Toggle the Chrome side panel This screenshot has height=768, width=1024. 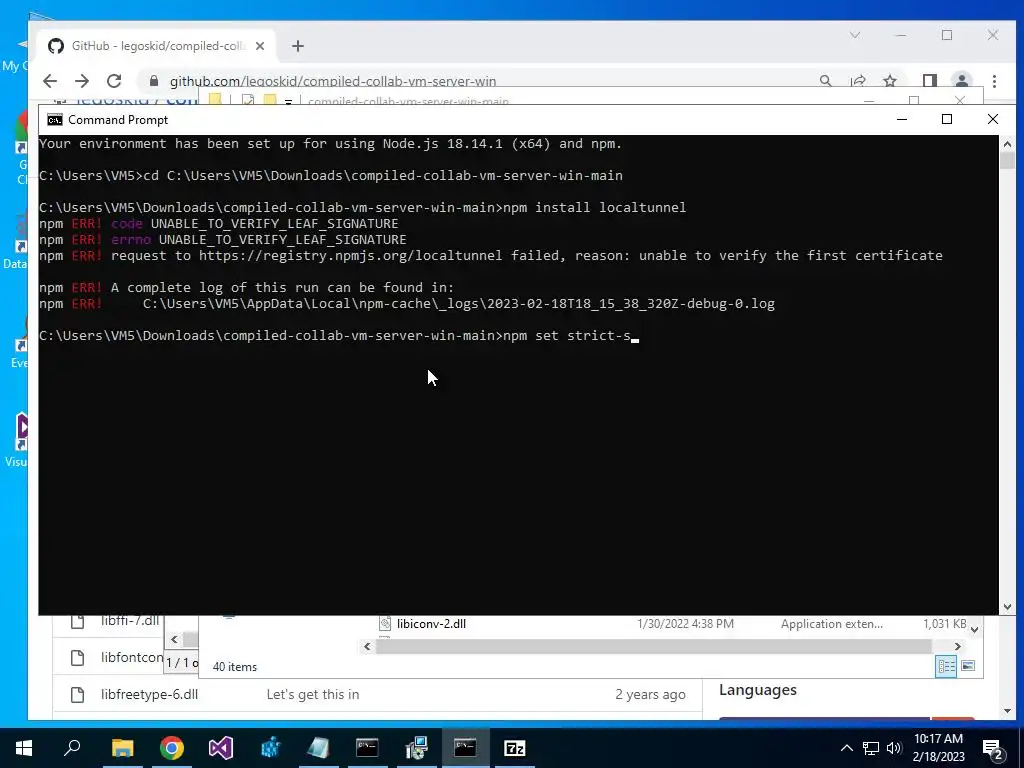[x=930, y=81]
